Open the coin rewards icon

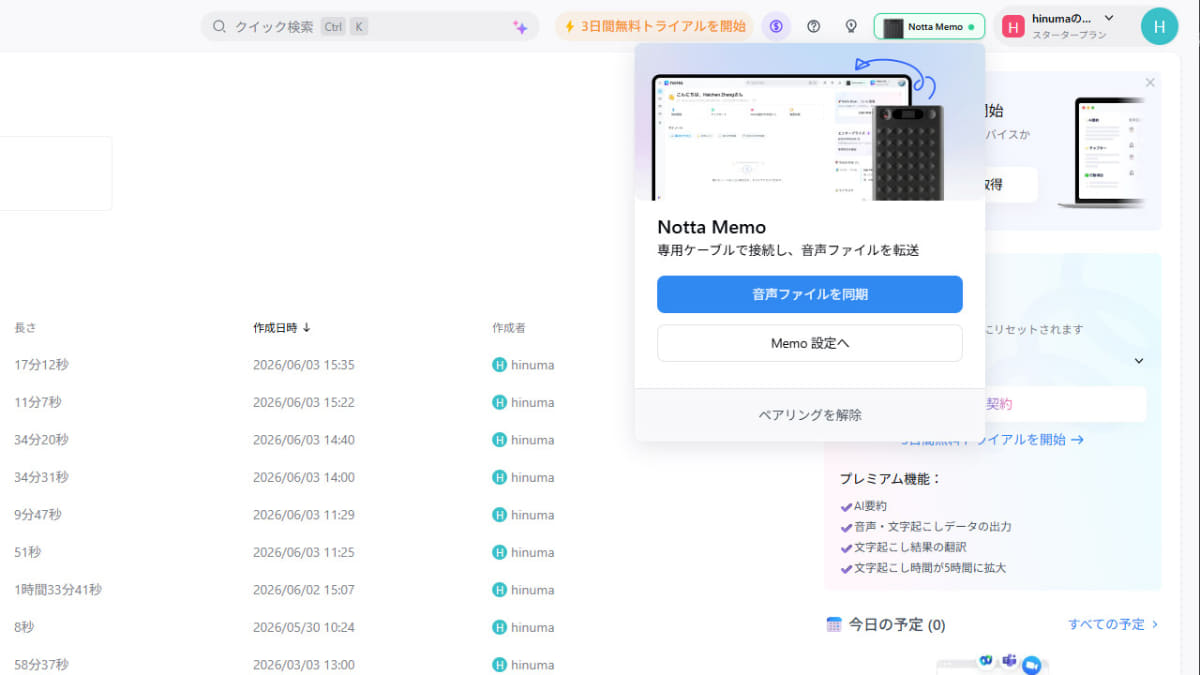tap(776, 26)
